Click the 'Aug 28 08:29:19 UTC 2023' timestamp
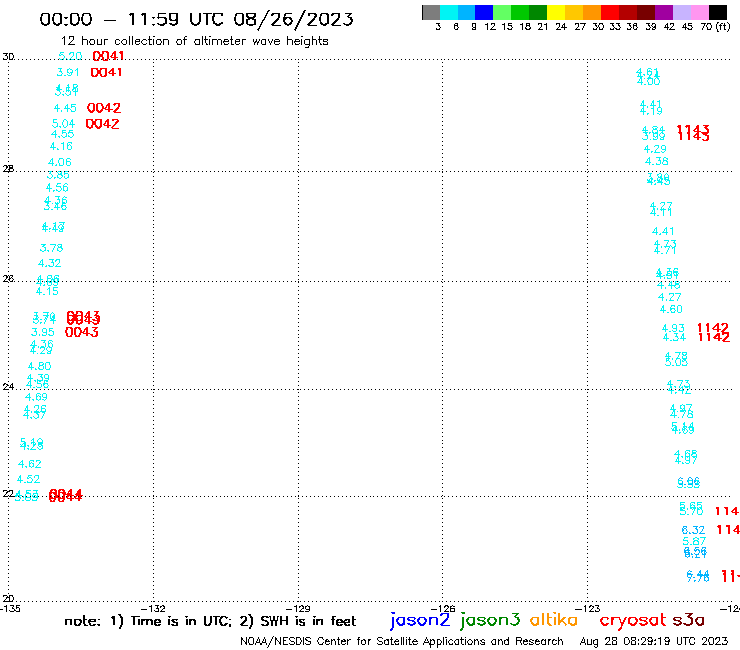The width and height of the screenshot is (740, 650). pyautogui.click(x=654, y=641)
